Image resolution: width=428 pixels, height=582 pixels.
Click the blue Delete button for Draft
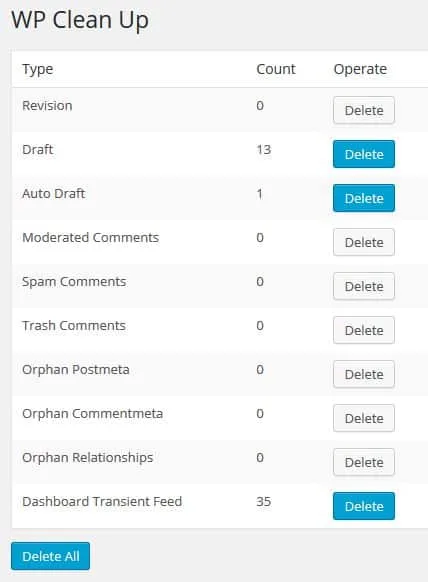[364, 154]
